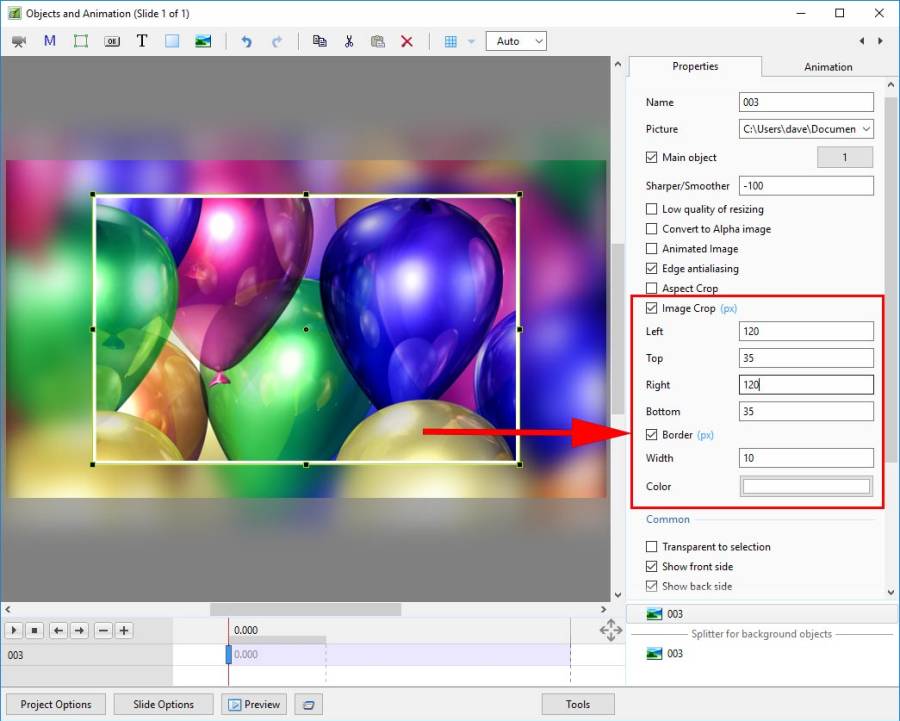Screen dimensions: 900x721
Task: Enable the Aspect Crop checkbox
Action: tap(652, 288)
